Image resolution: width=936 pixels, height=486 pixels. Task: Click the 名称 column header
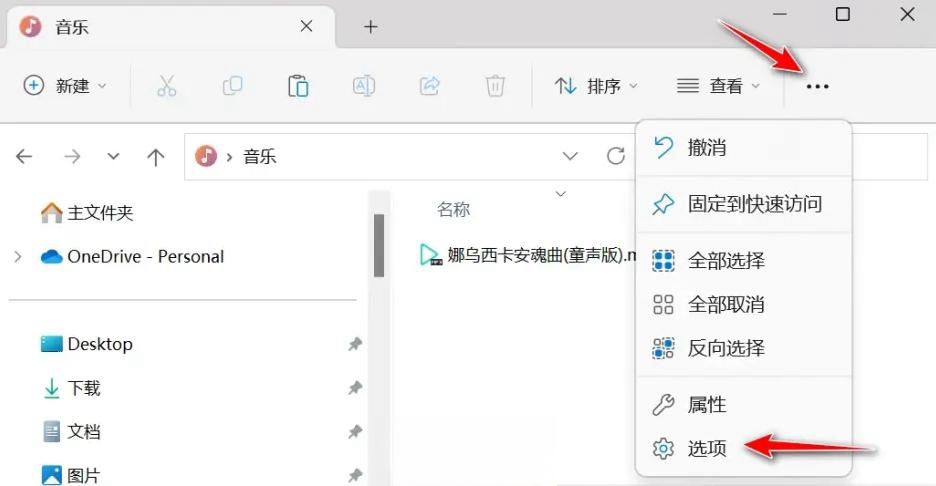tap(454, 210)
